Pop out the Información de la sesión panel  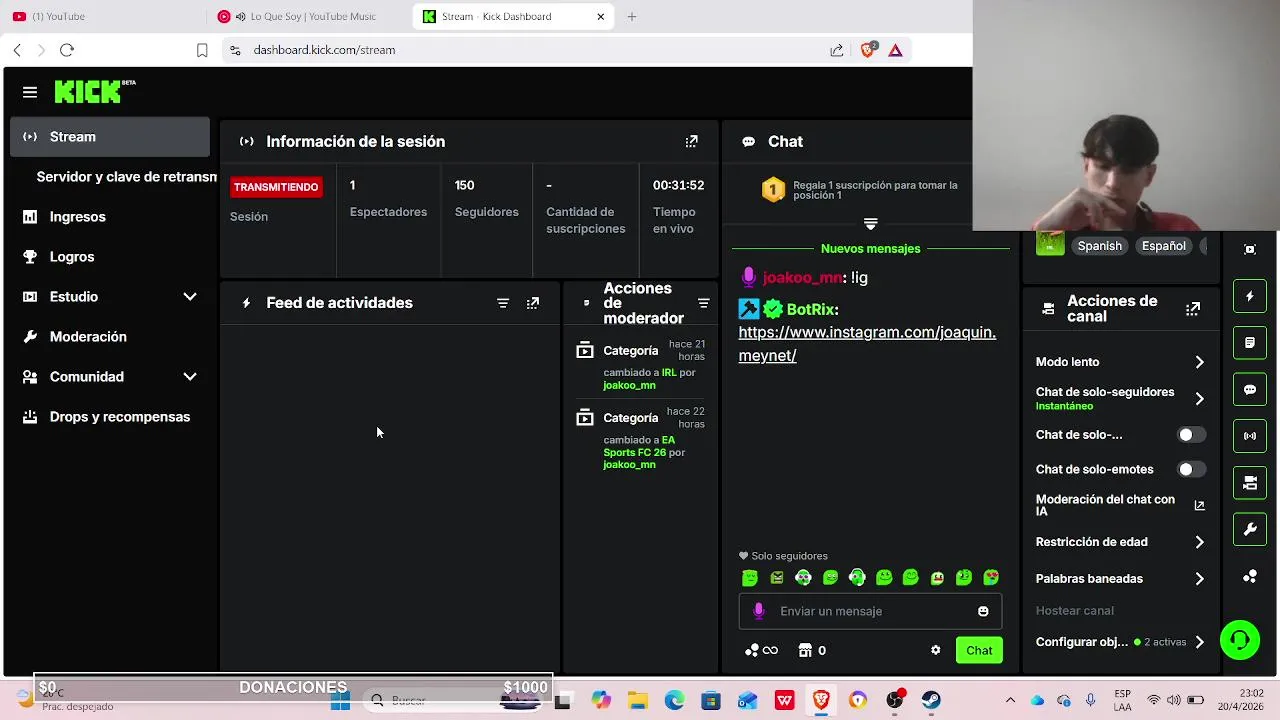click(691, 142)
